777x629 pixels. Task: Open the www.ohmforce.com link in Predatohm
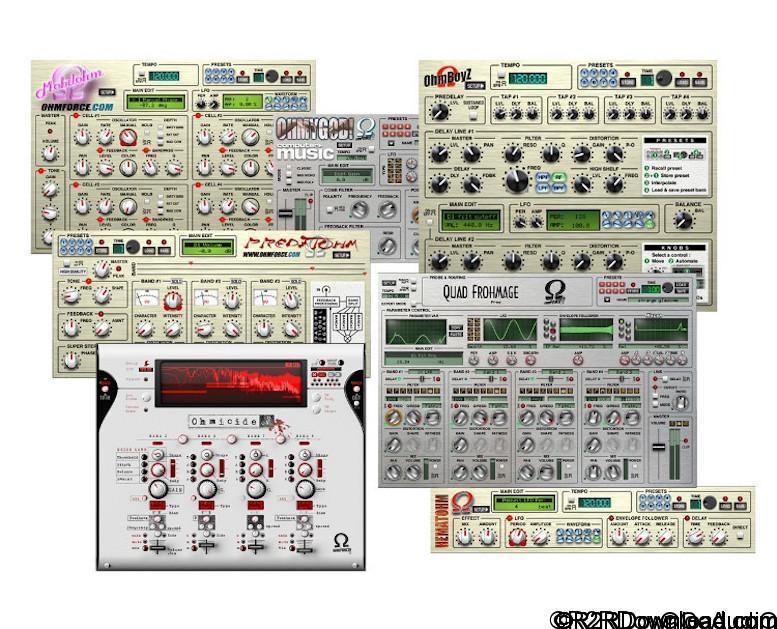[271, 254]
